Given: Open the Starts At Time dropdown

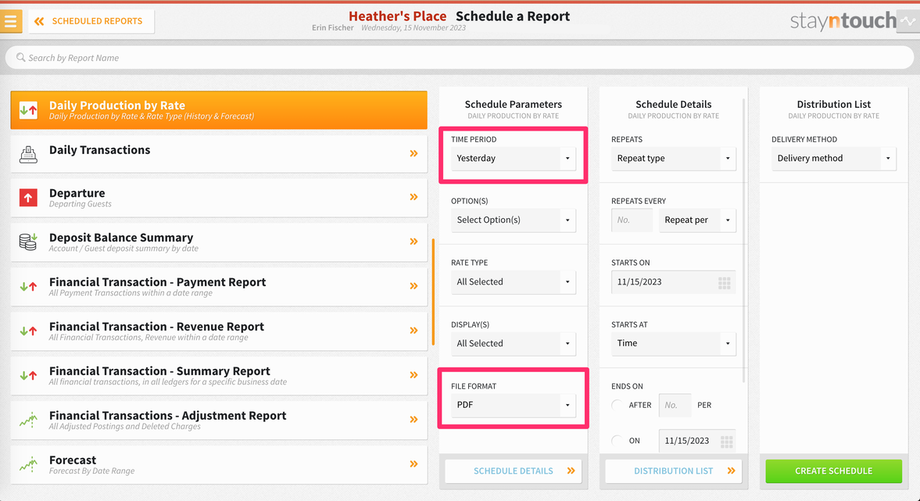Looking at the screenshot, I should [x=673, y=343].
